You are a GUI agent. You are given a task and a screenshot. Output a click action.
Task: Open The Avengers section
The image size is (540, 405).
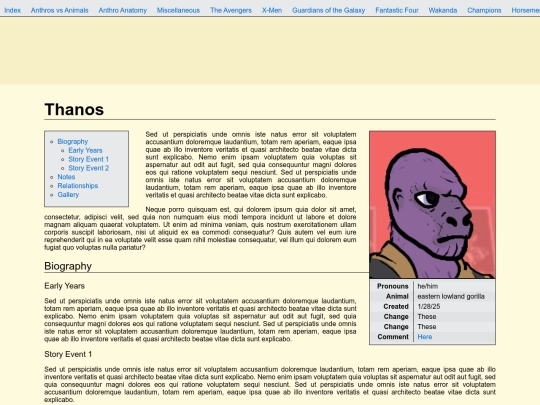[x=231, y=10]
